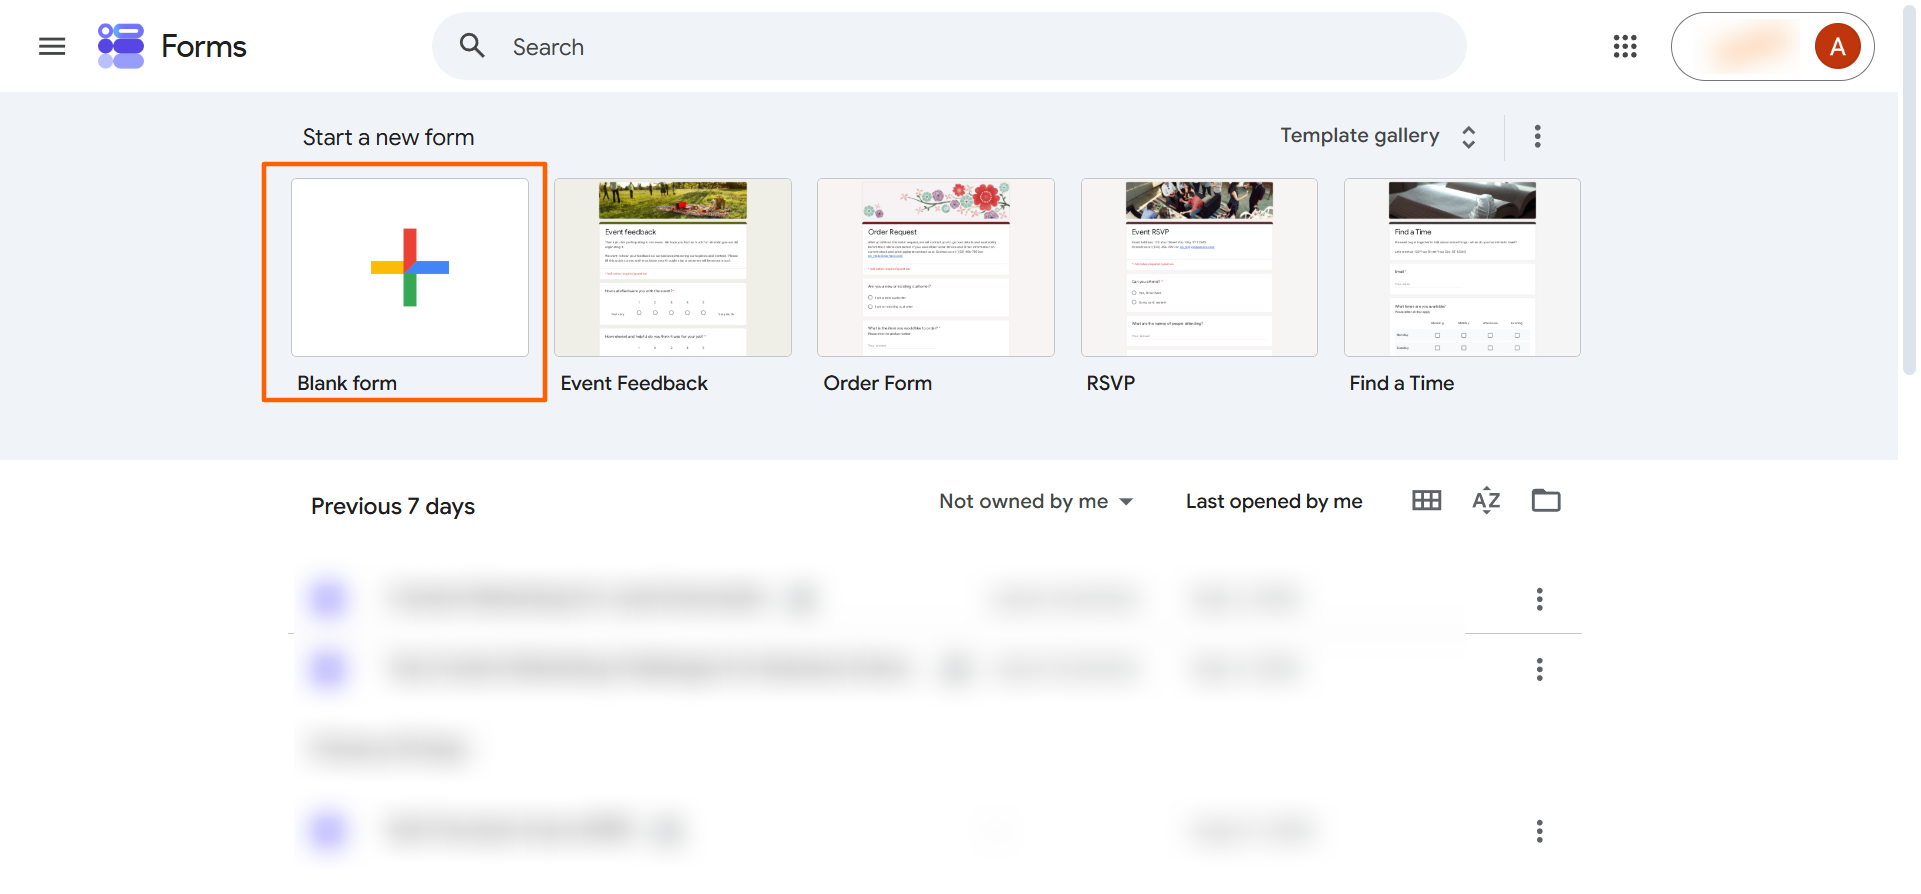This screenshot has height=894, width=1921.
Task: Open the Find a Time template
Action: tap(1462, 267)
